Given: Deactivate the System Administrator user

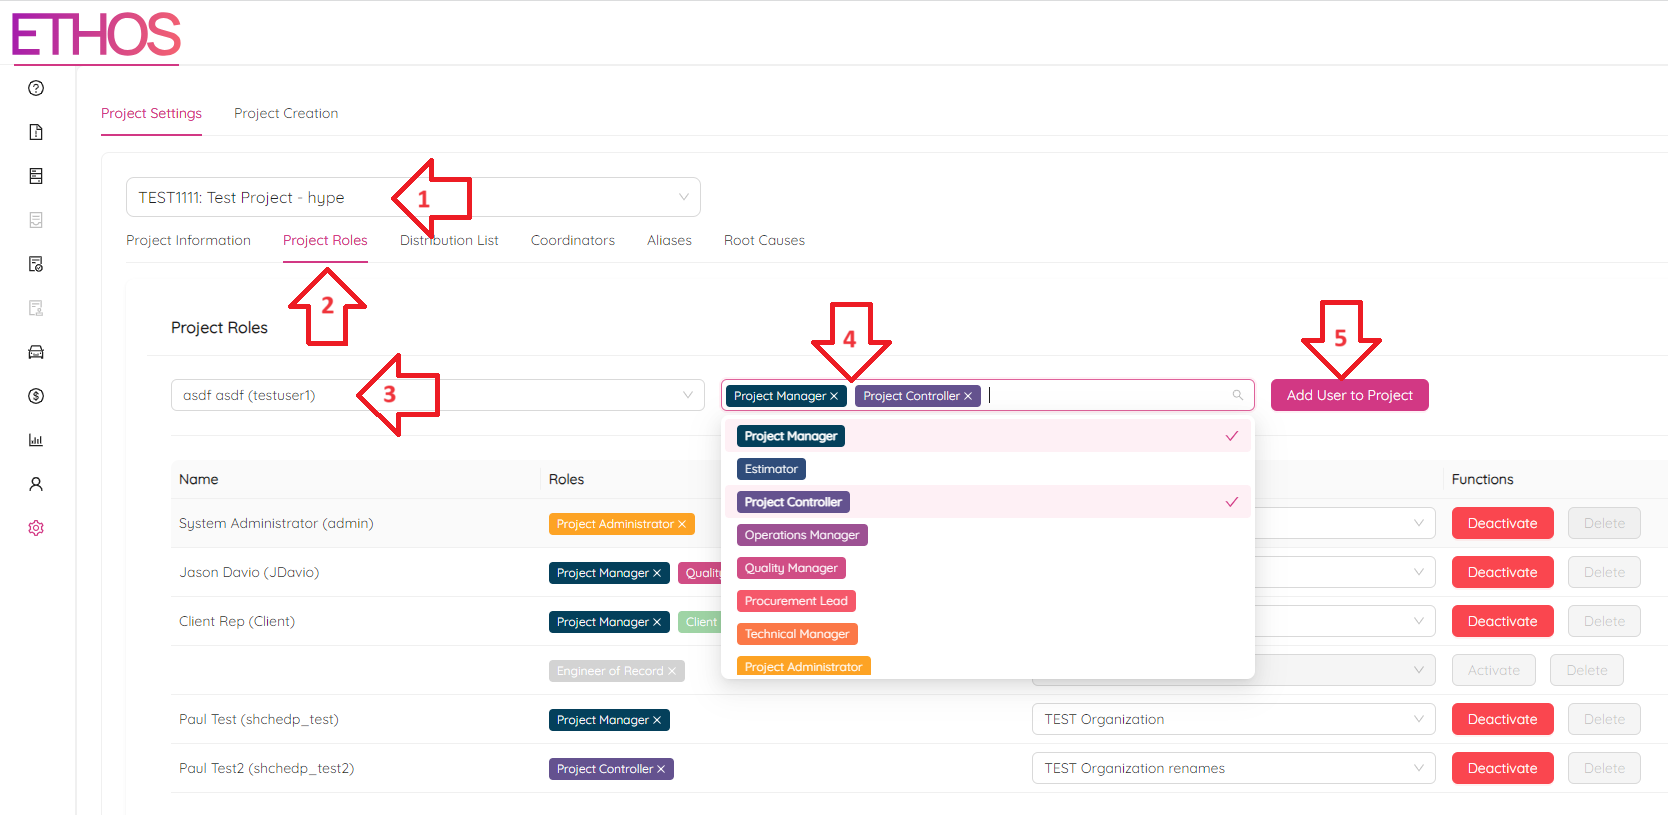Looking at the screenshot, I should (1502, 523).
